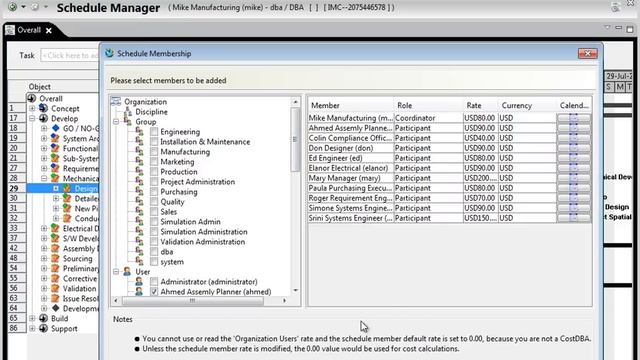The image size is (640, 360).
Task: Select Mary Manager rate cell USD200
Action: [x=480, y=178]
